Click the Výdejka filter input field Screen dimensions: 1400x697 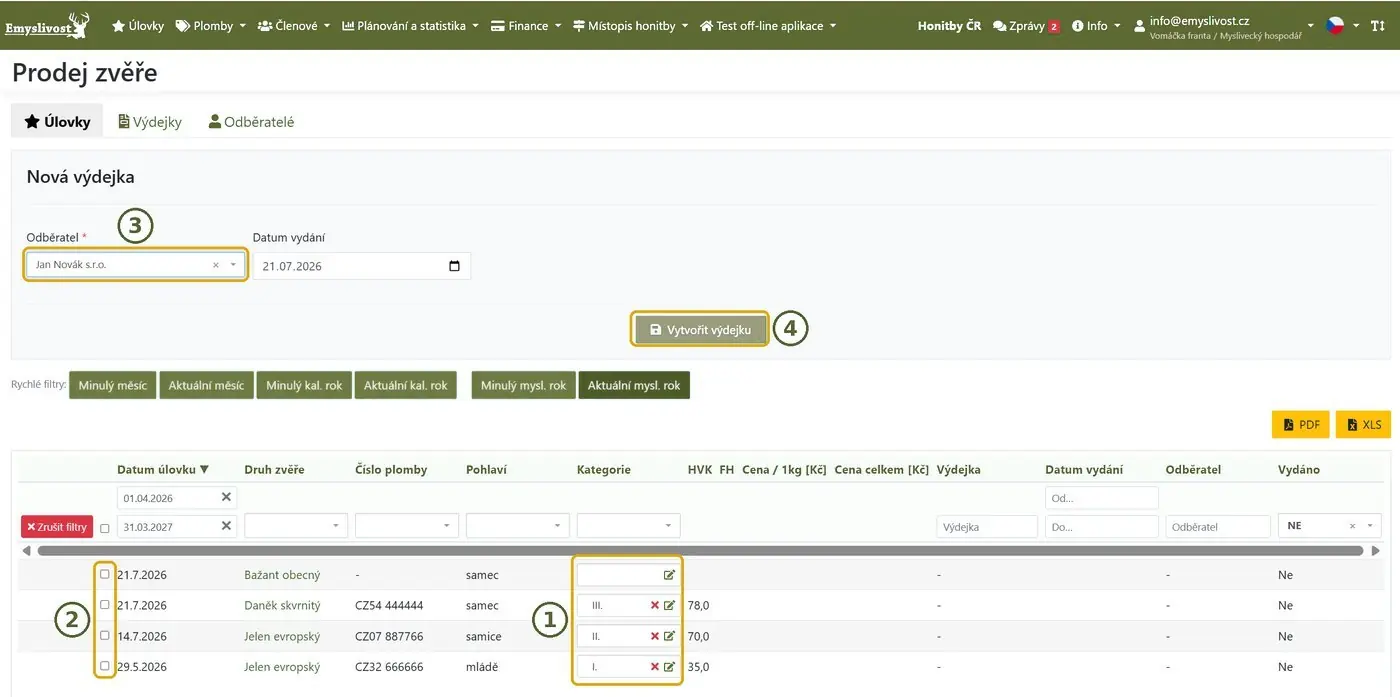point(987,527)
